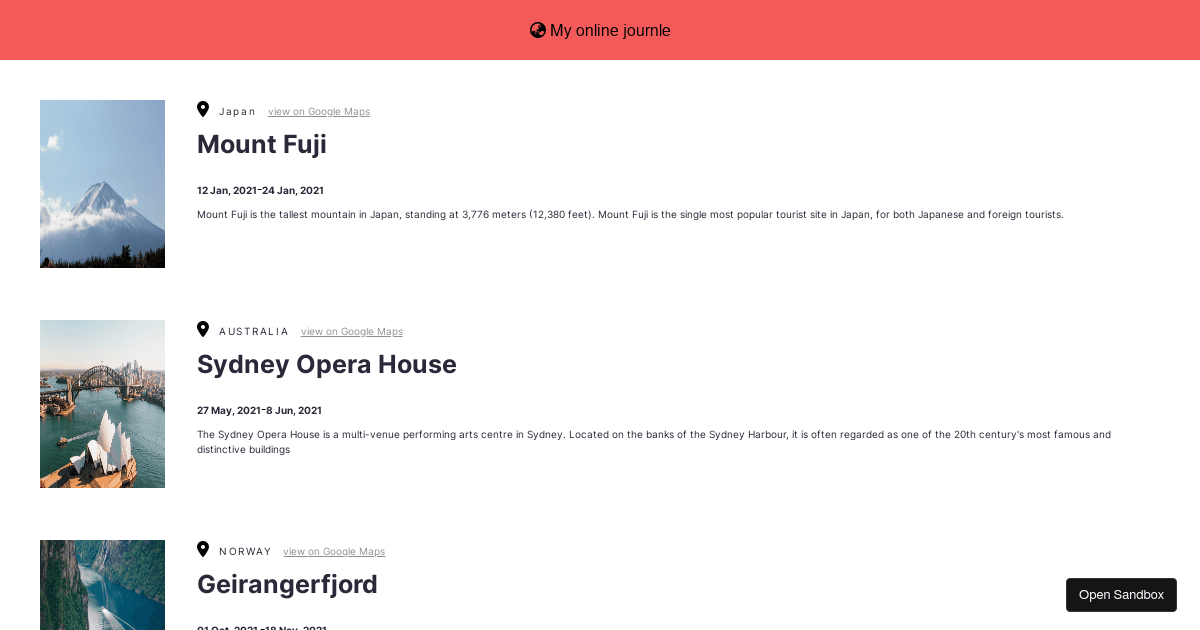This screenshot has width=1200, height=630.
Task: Click the Mount Fuji heading
Action: pos(261,144)
